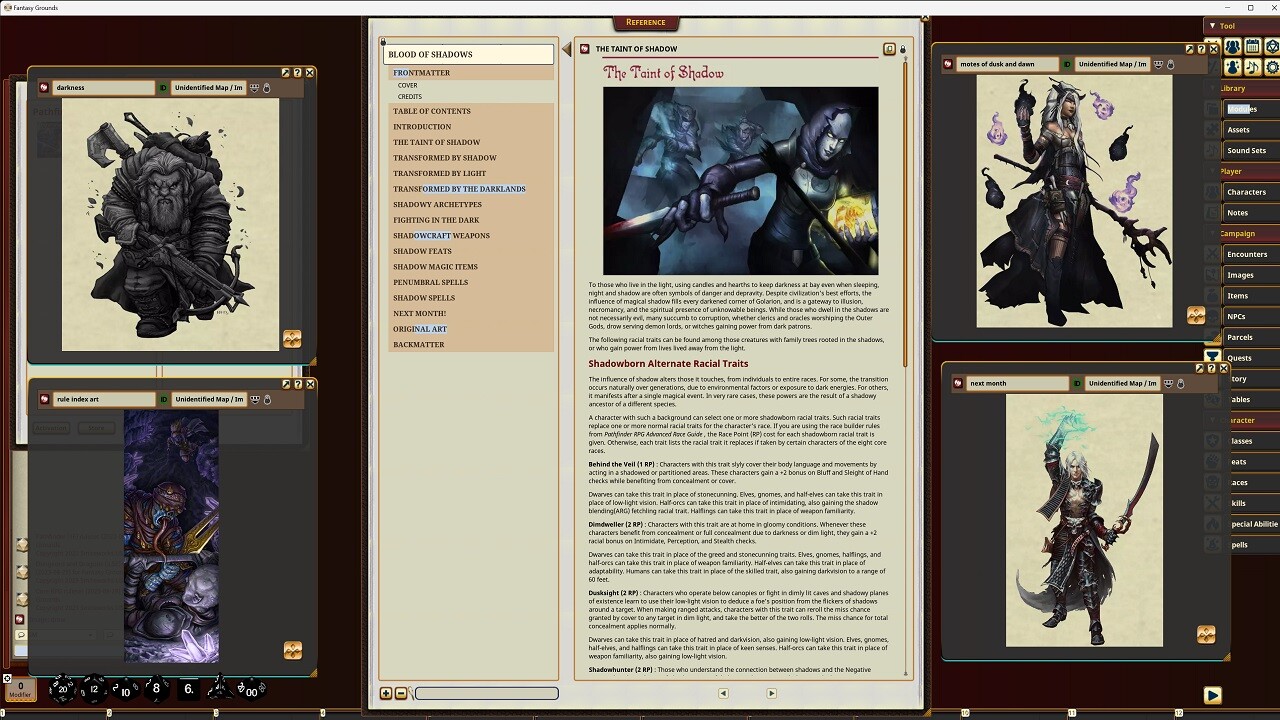This screenshot has width=1280, height=720.
Task: Toggle the lock on The Taint of Shadow page
Action: pyautogui.click(x=902, y=49)
